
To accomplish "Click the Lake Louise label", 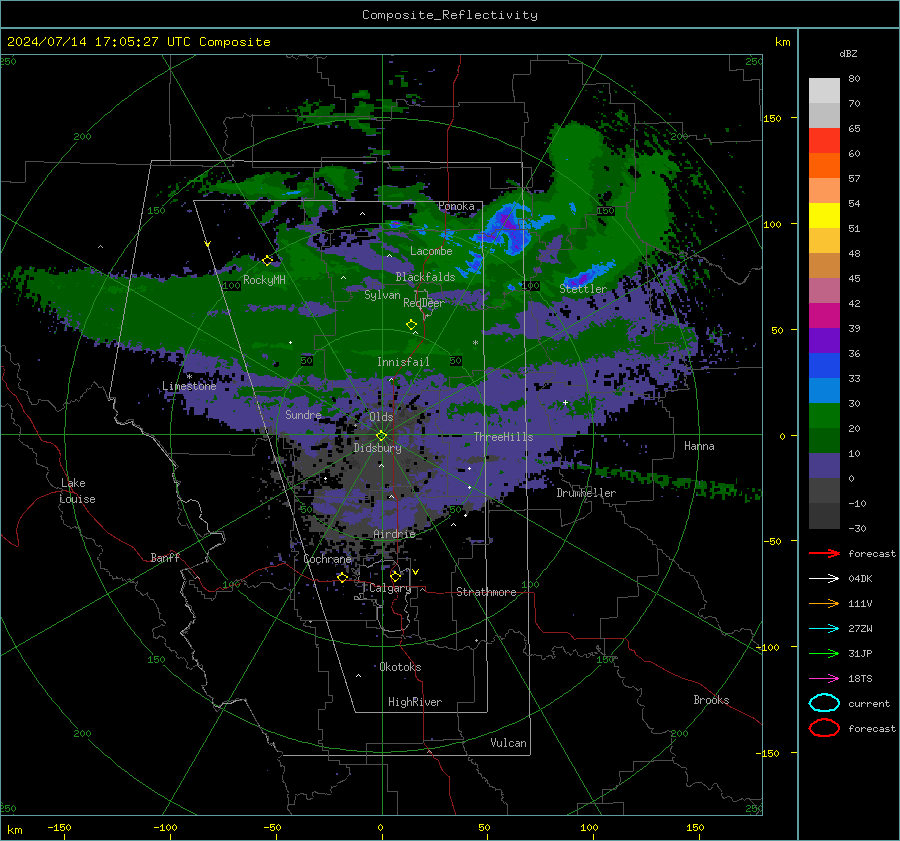I will click(77, 491).
